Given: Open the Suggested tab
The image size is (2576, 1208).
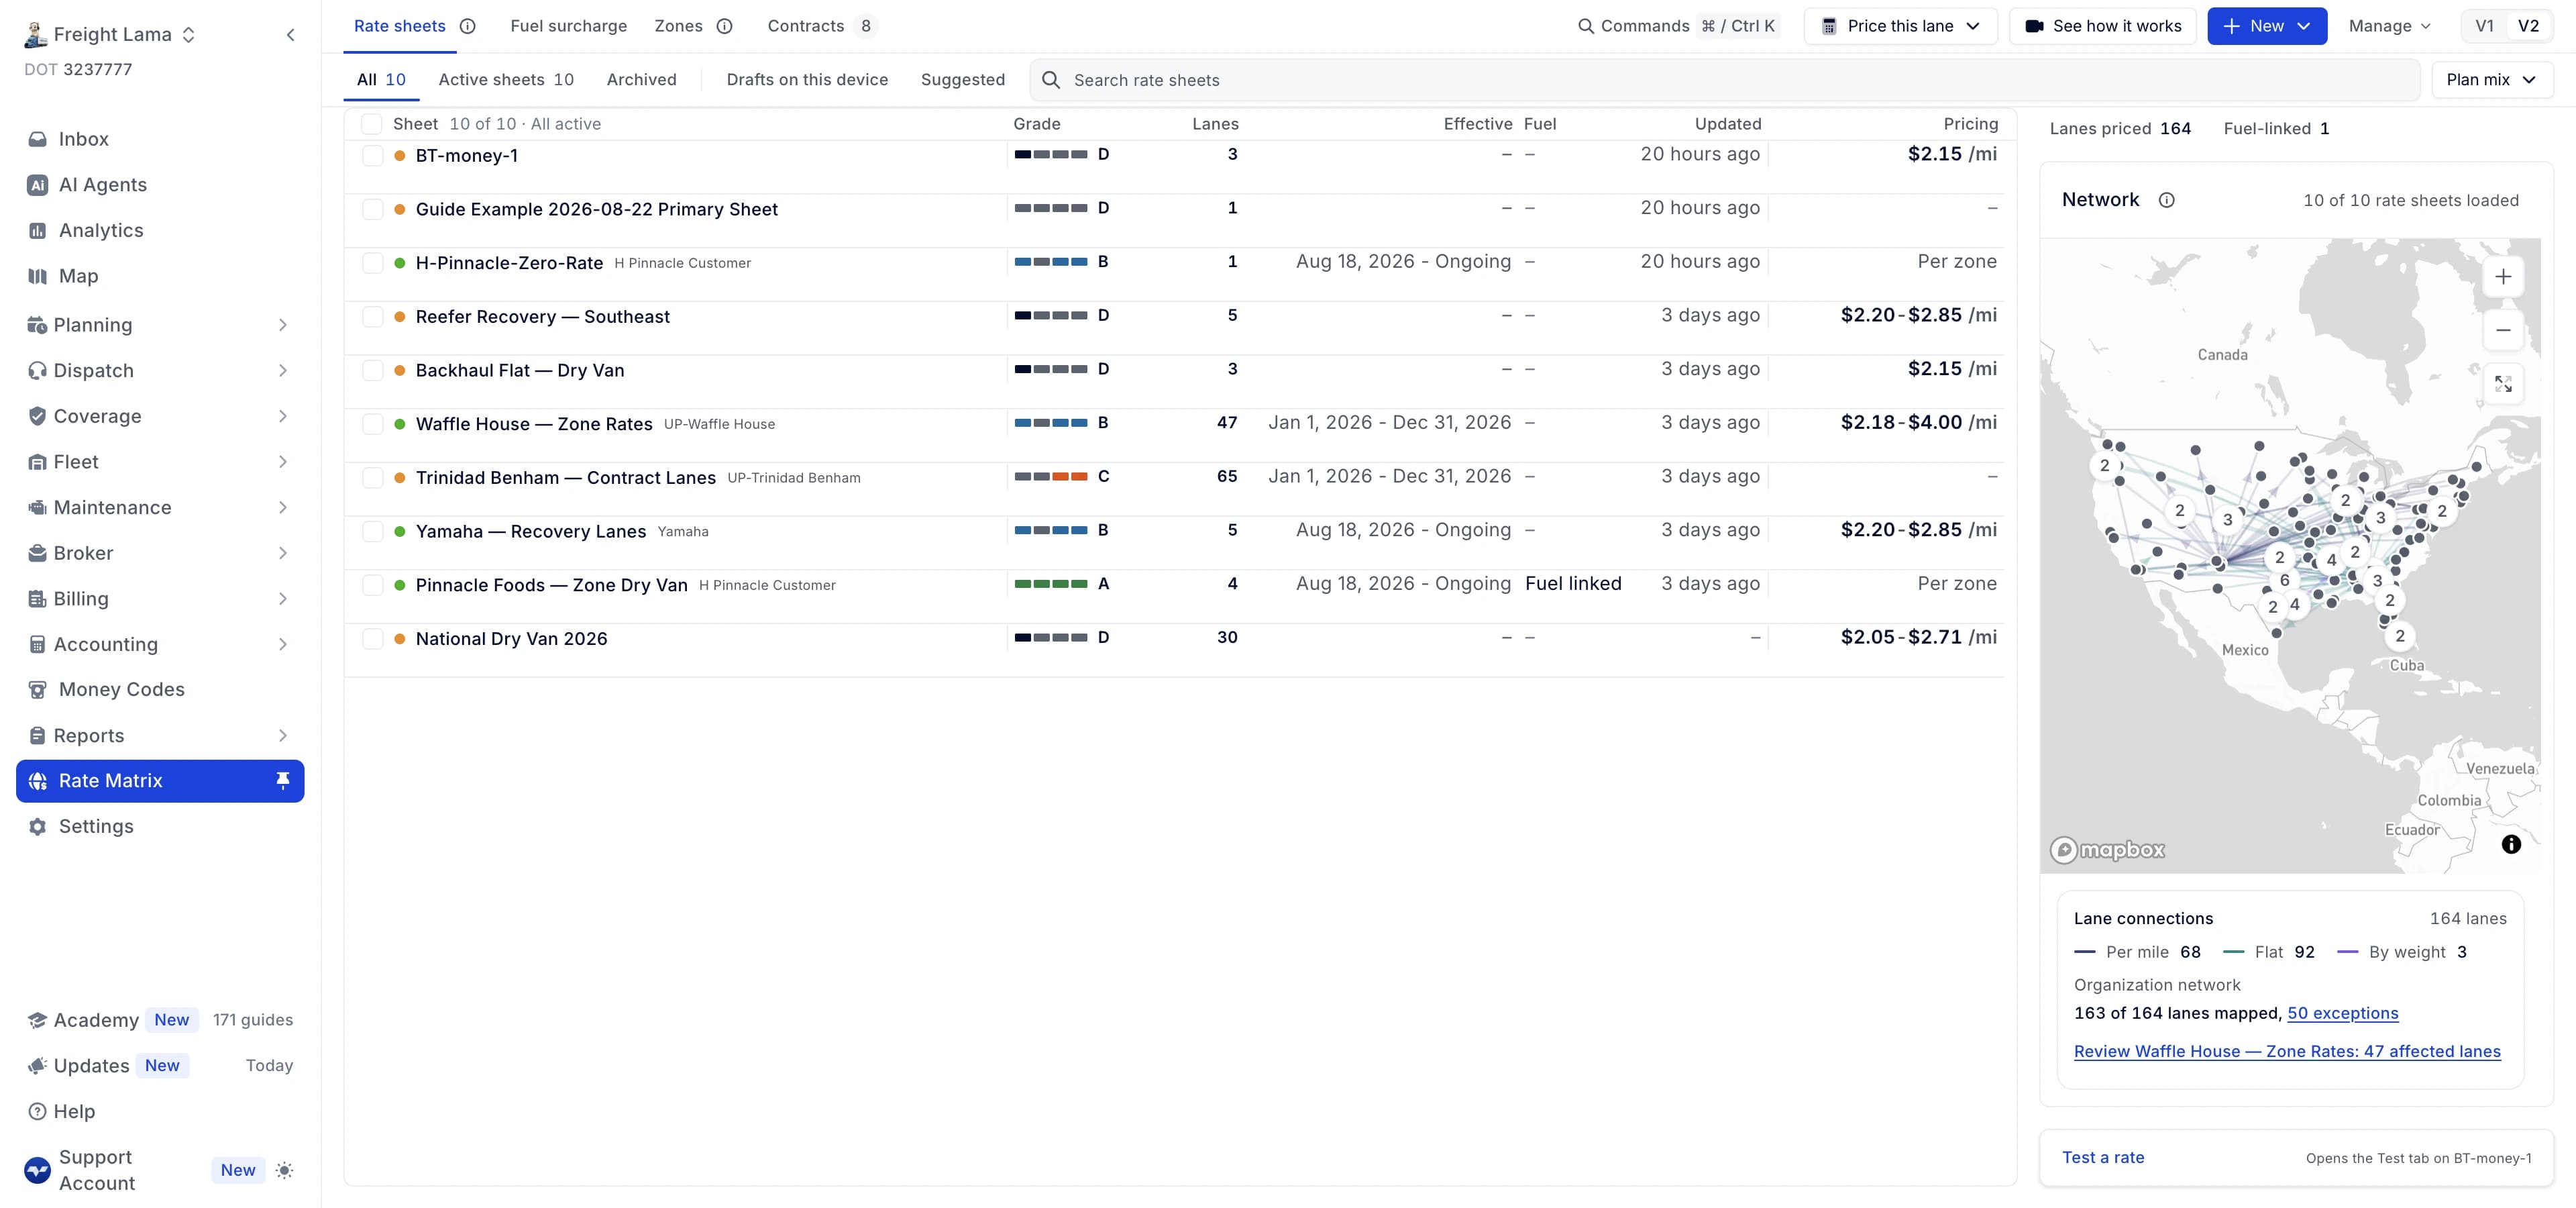Looking at the screenshot, I should tap(962, 80).
